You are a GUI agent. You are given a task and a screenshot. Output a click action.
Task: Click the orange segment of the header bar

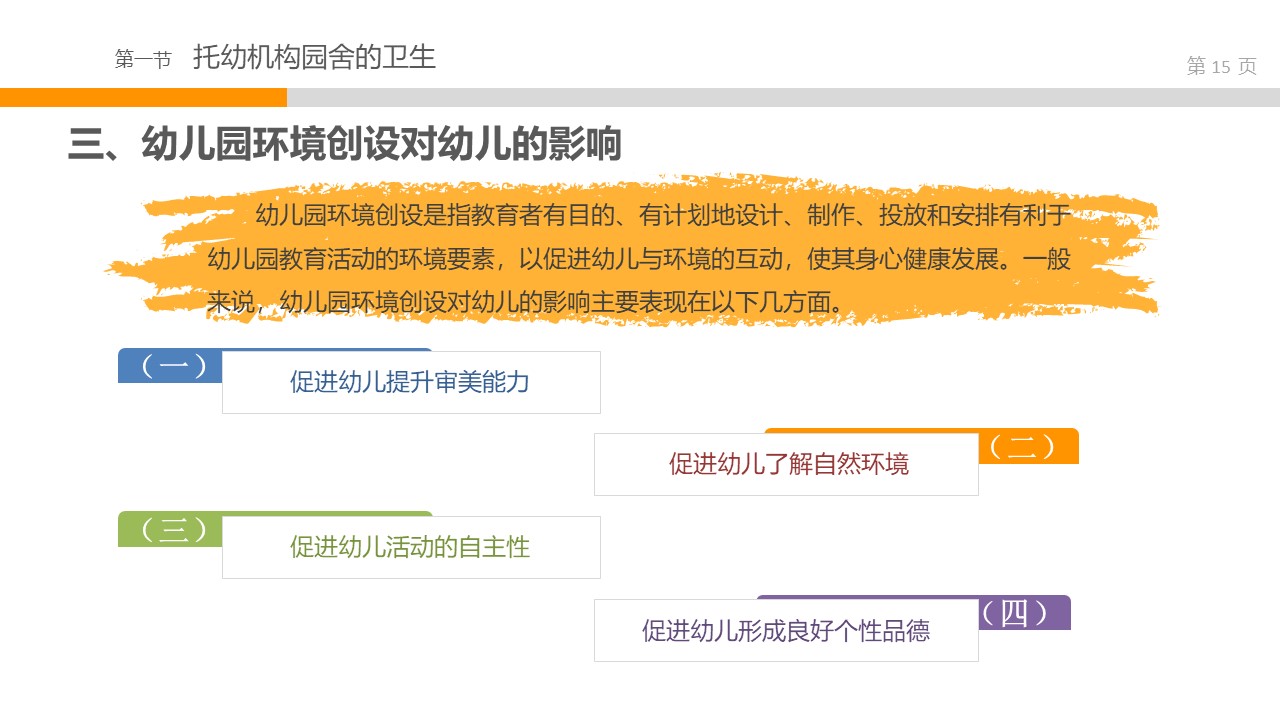pyautogui.click(x=143, y=97)
